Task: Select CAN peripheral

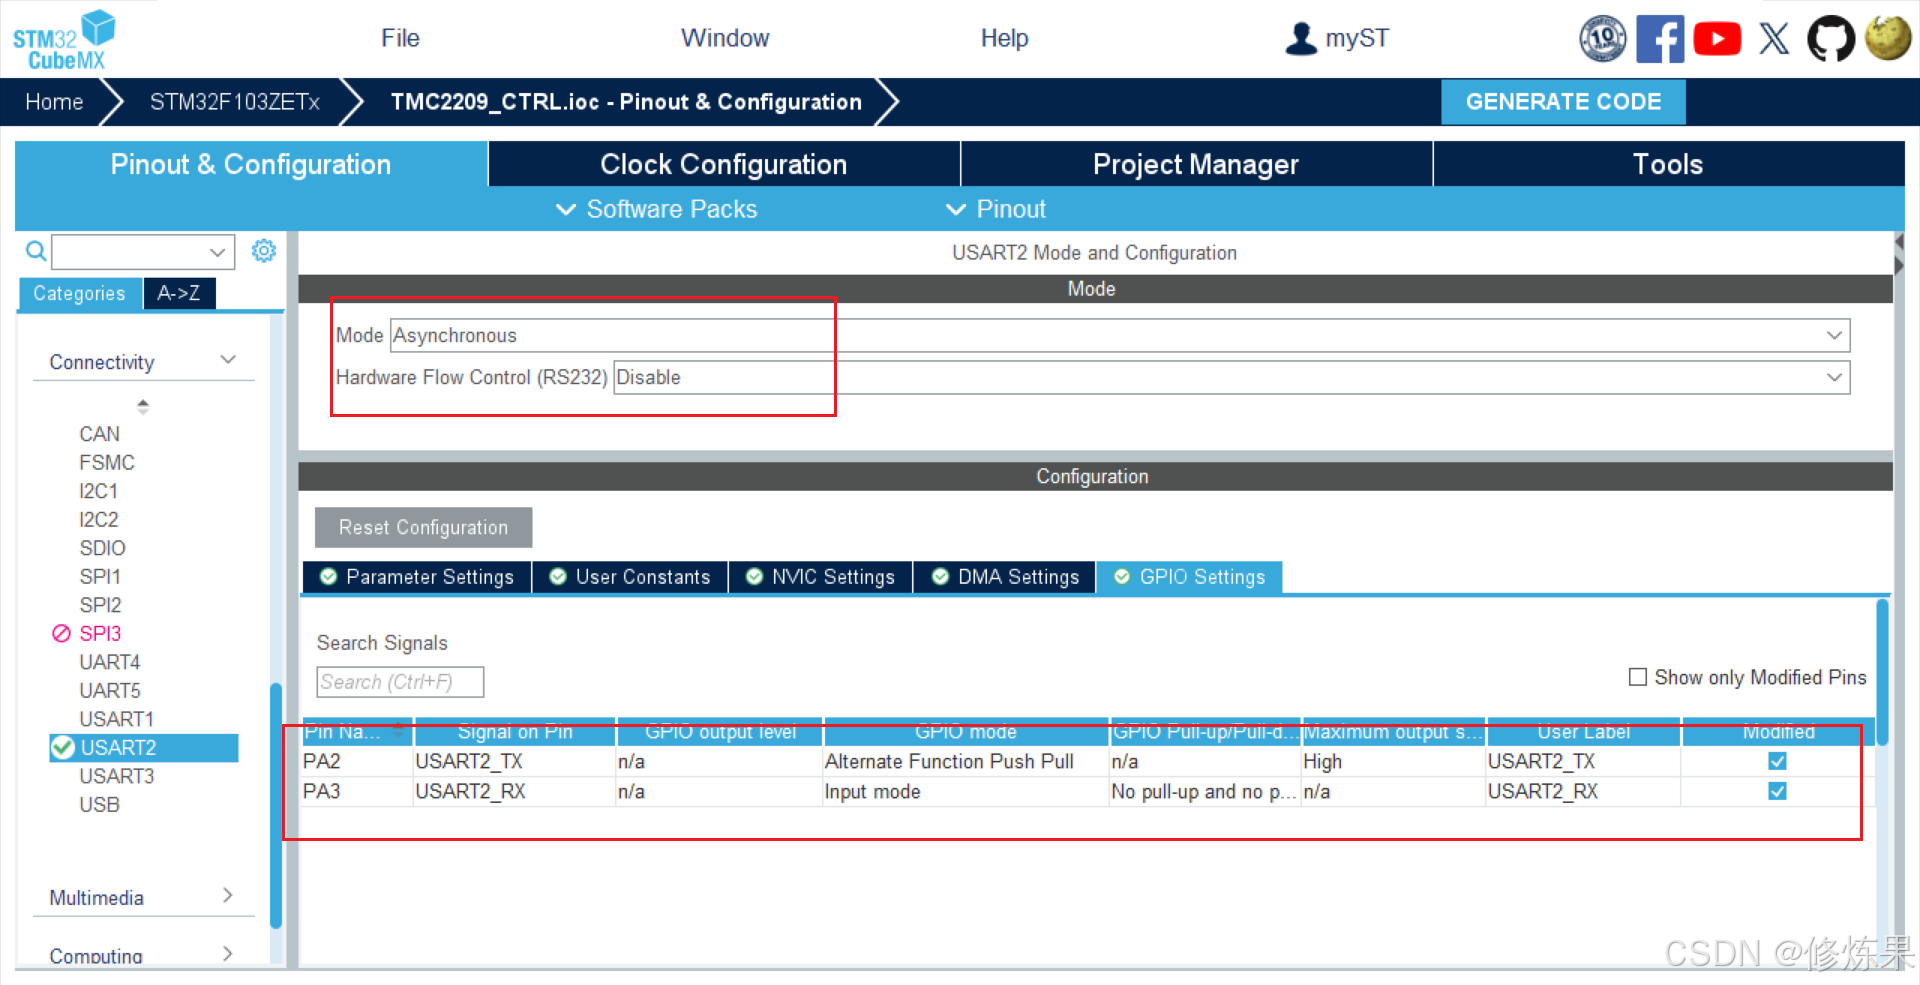Action: [x=100, y=434]
